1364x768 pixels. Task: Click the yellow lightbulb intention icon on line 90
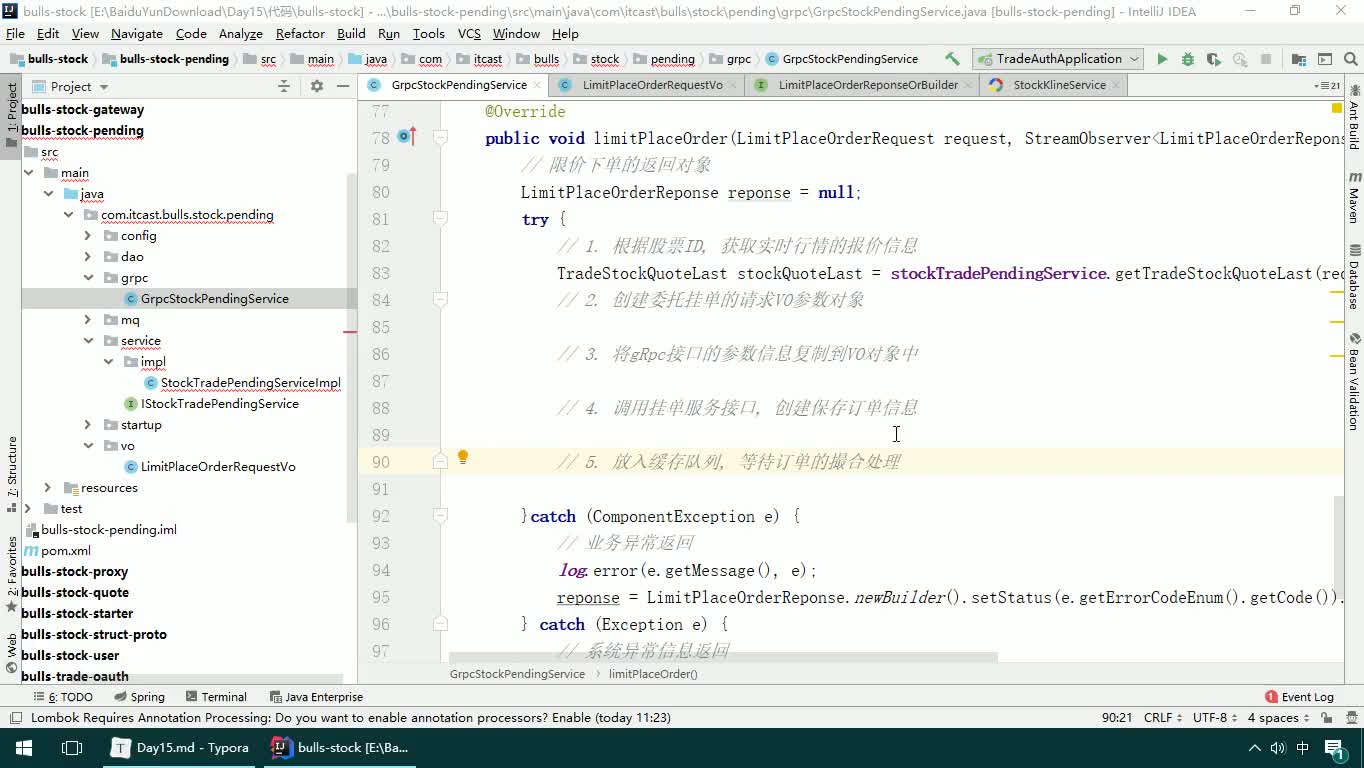[x=463, y=457]
